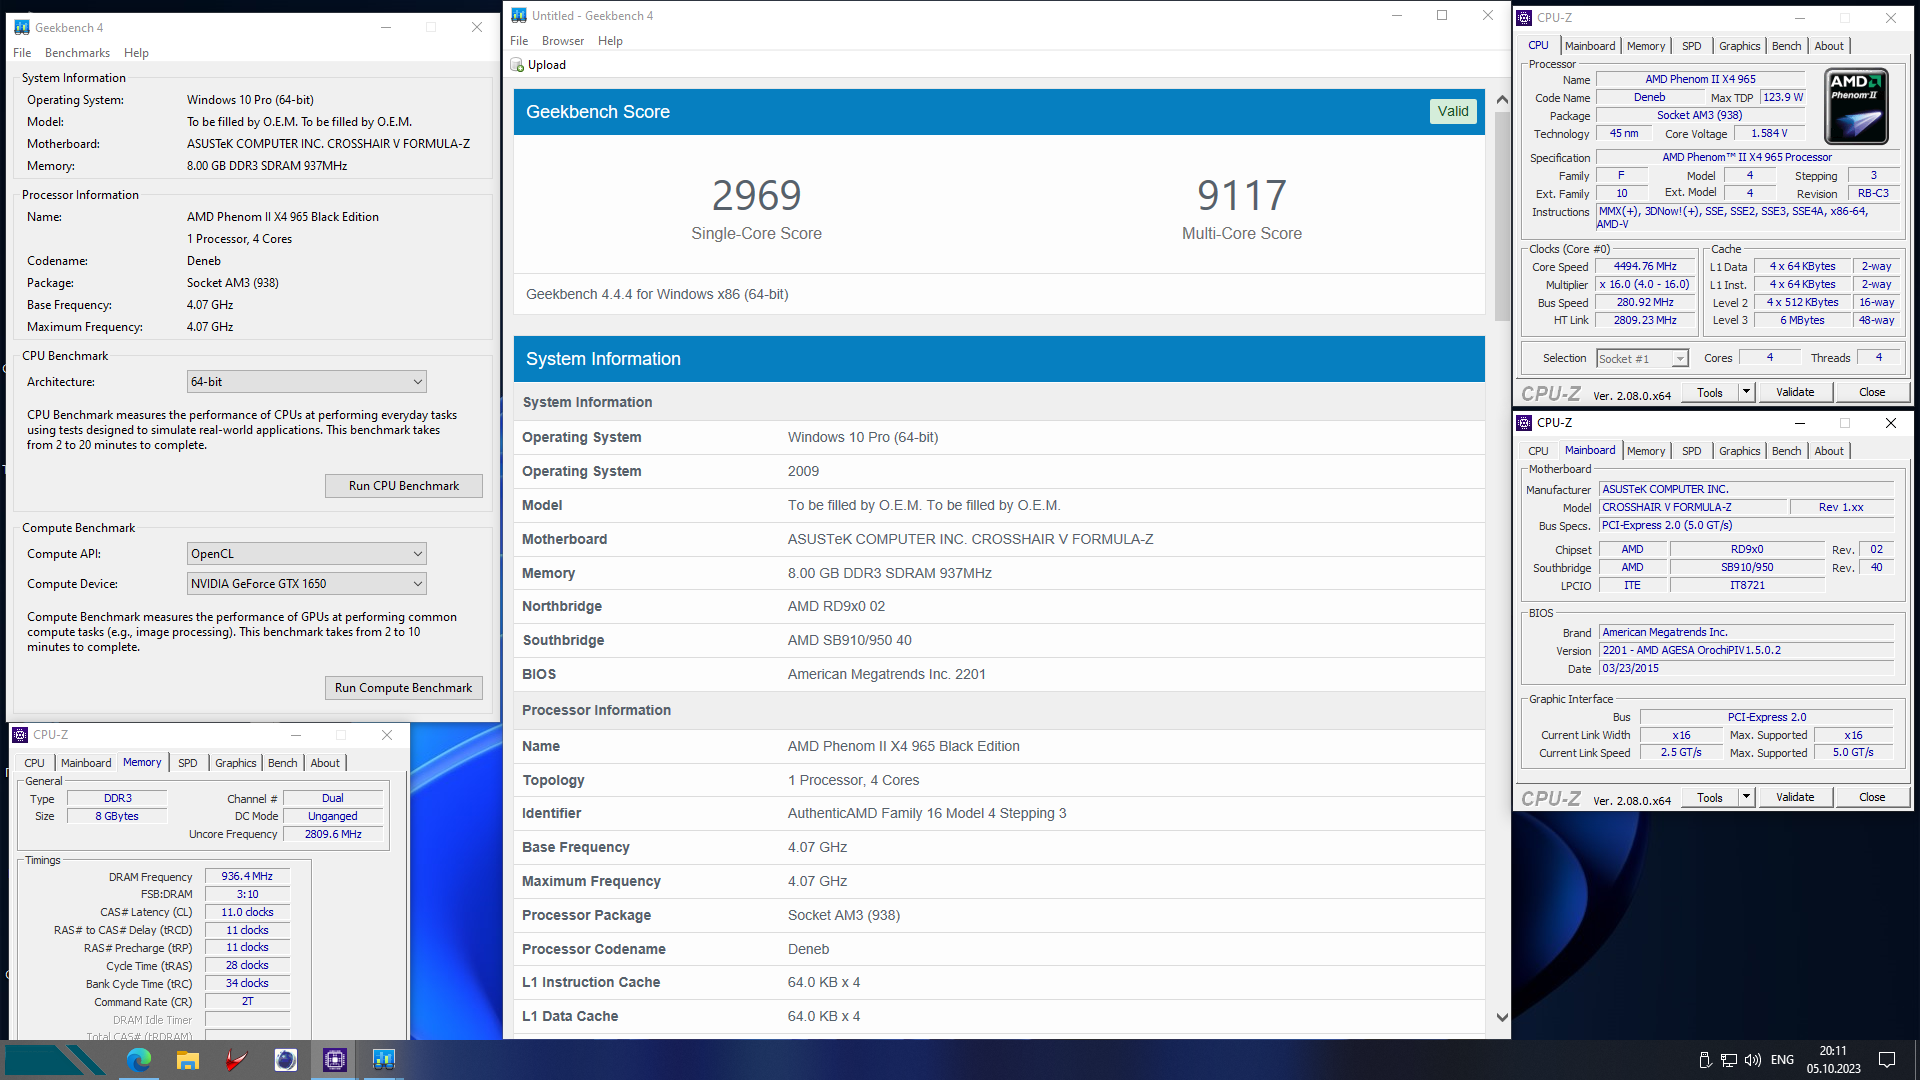
Task: Open Bench tab in top CPU-Z window
Action: 1786,46
